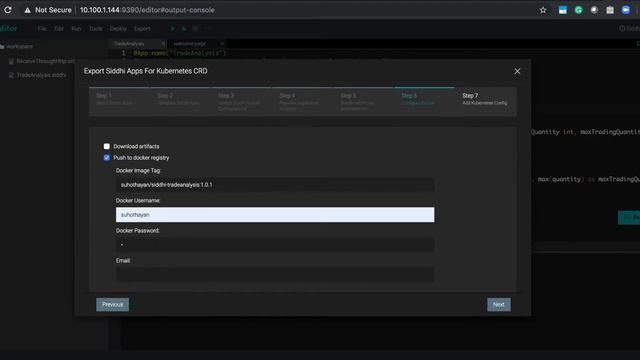Screen dimensions: 640x360
Task: Close the welcome-page tab
Action: (222, 43)
